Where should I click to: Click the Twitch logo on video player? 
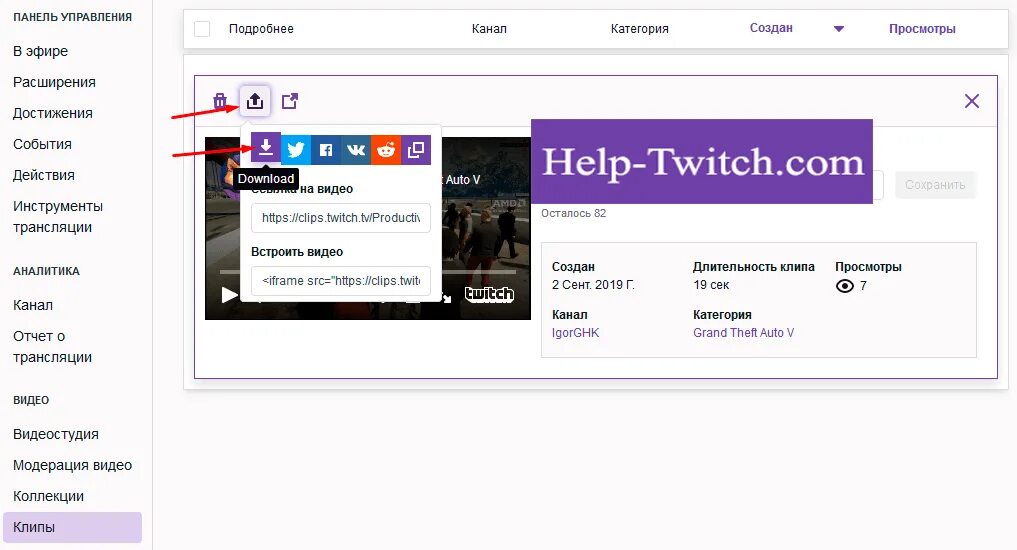click(489, 294)
